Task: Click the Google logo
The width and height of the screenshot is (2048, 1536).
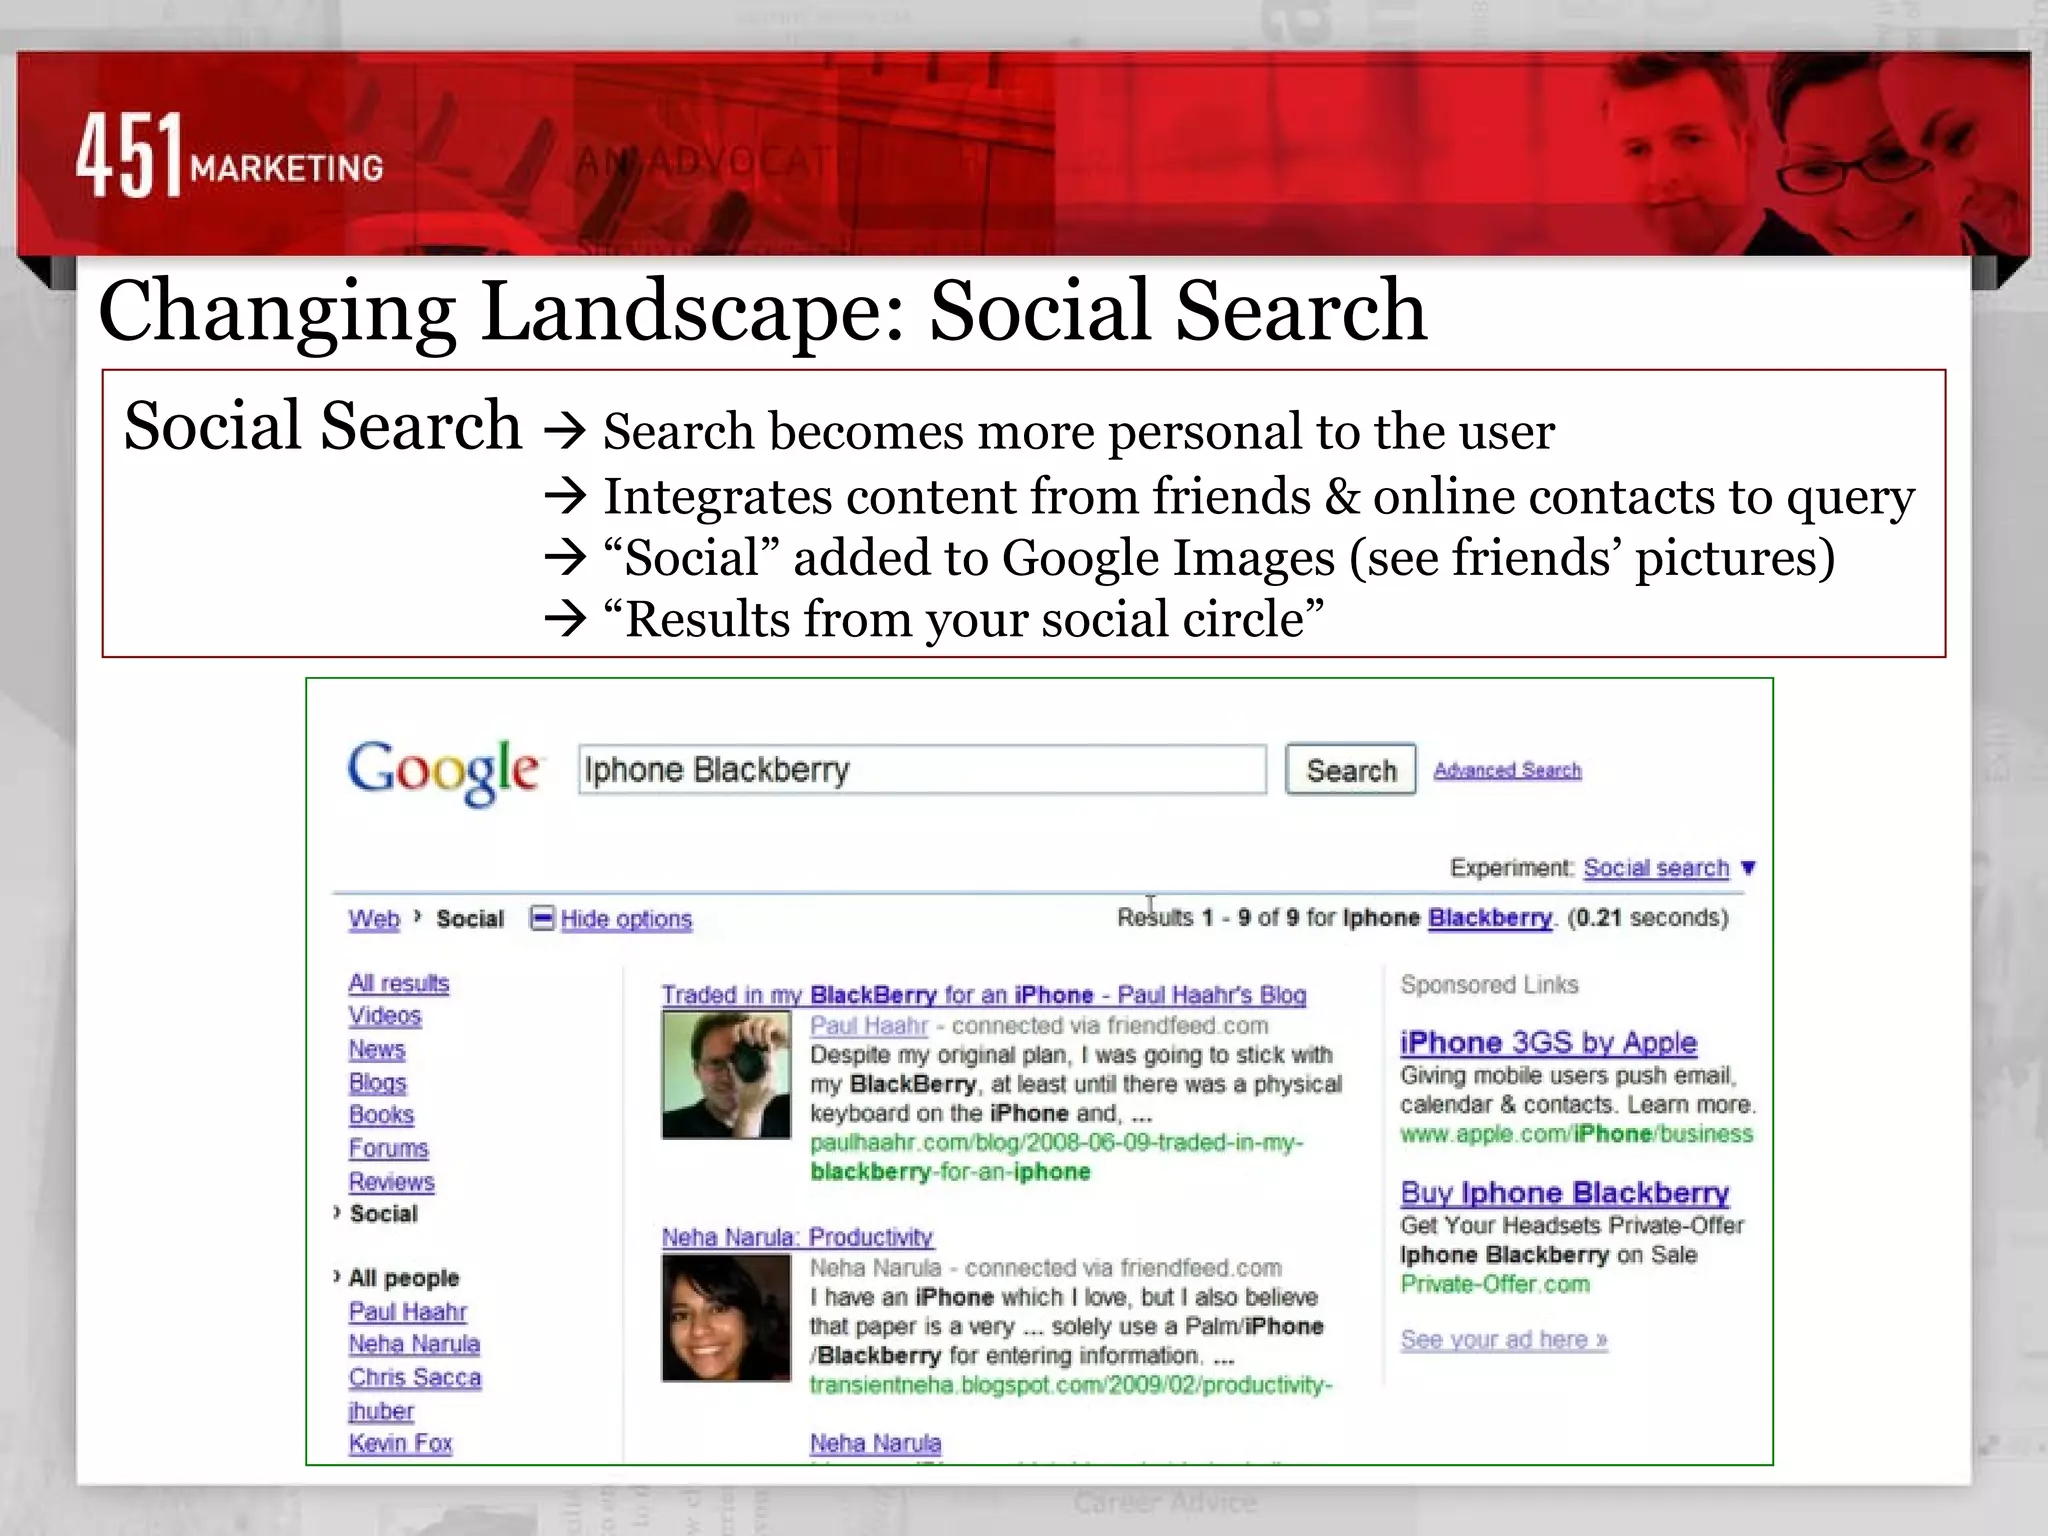Action: 443,771
